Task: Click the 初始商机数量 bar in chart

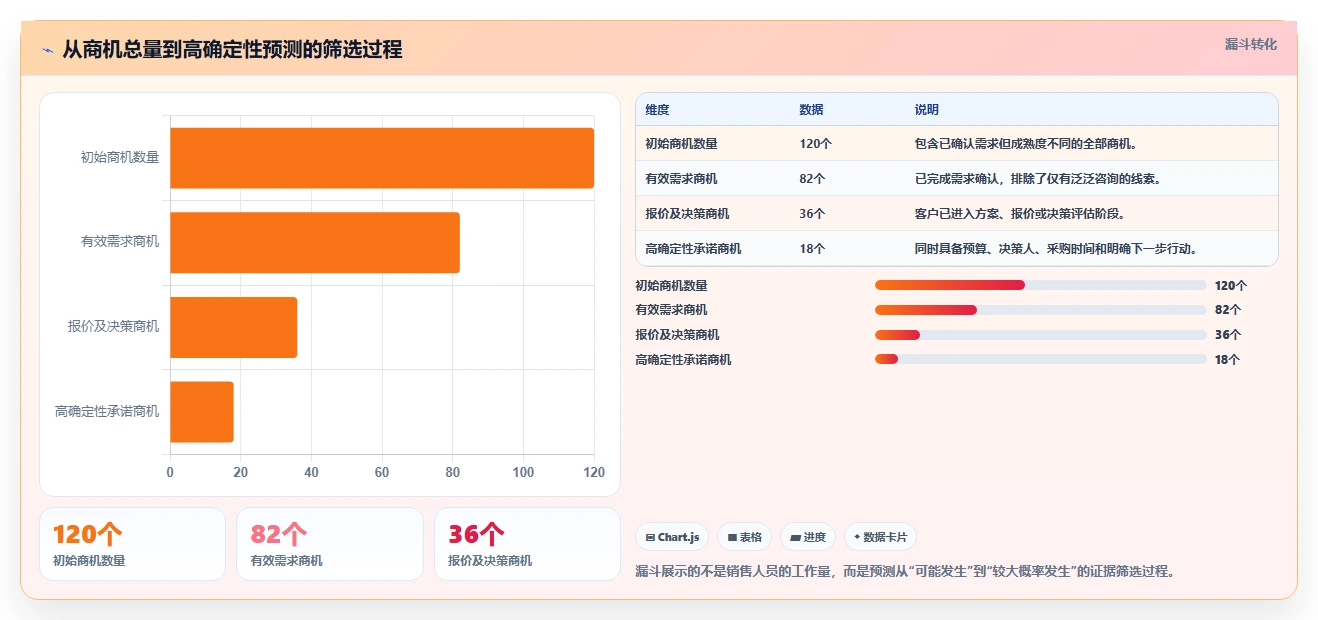Action: pyautogui.click(x=382, y=158)
